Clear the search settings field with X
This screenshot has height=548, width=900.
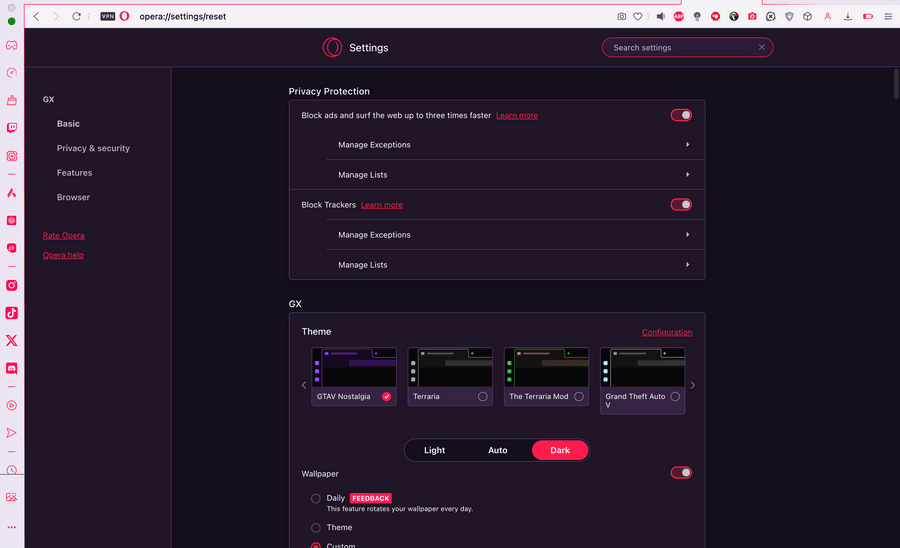(762, 47)
